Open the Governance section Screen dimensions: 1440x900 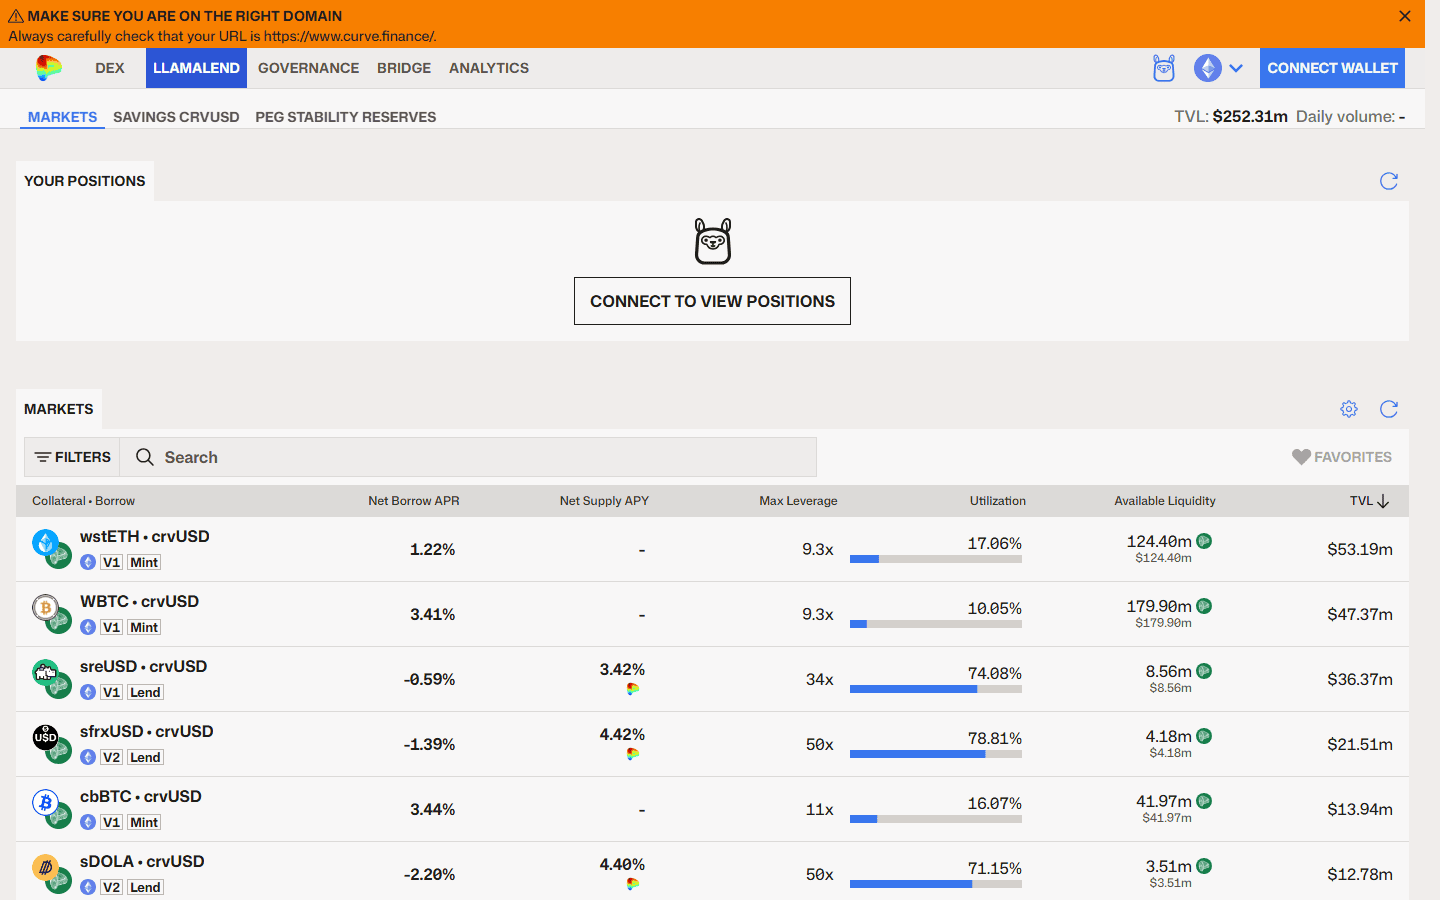[308, 68]
